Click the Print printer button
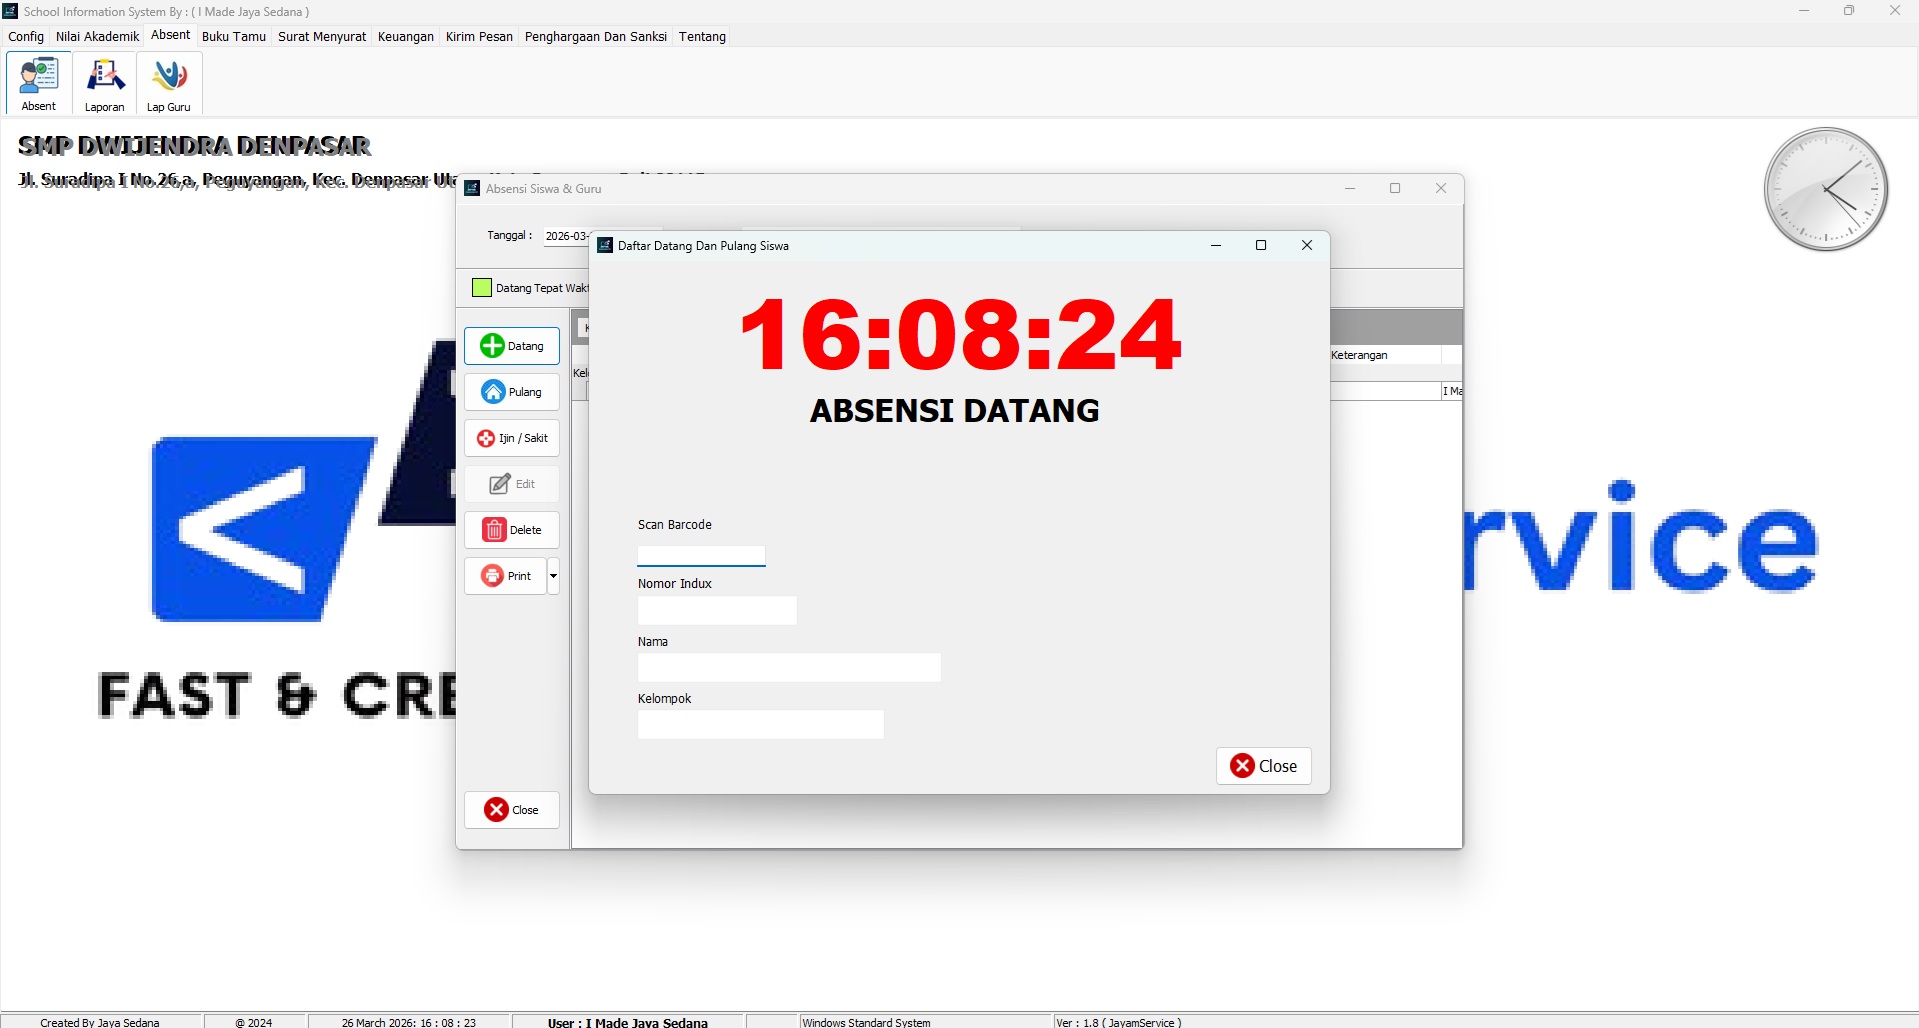This screenshot has width=1919, height=1028. coord(506,576)
